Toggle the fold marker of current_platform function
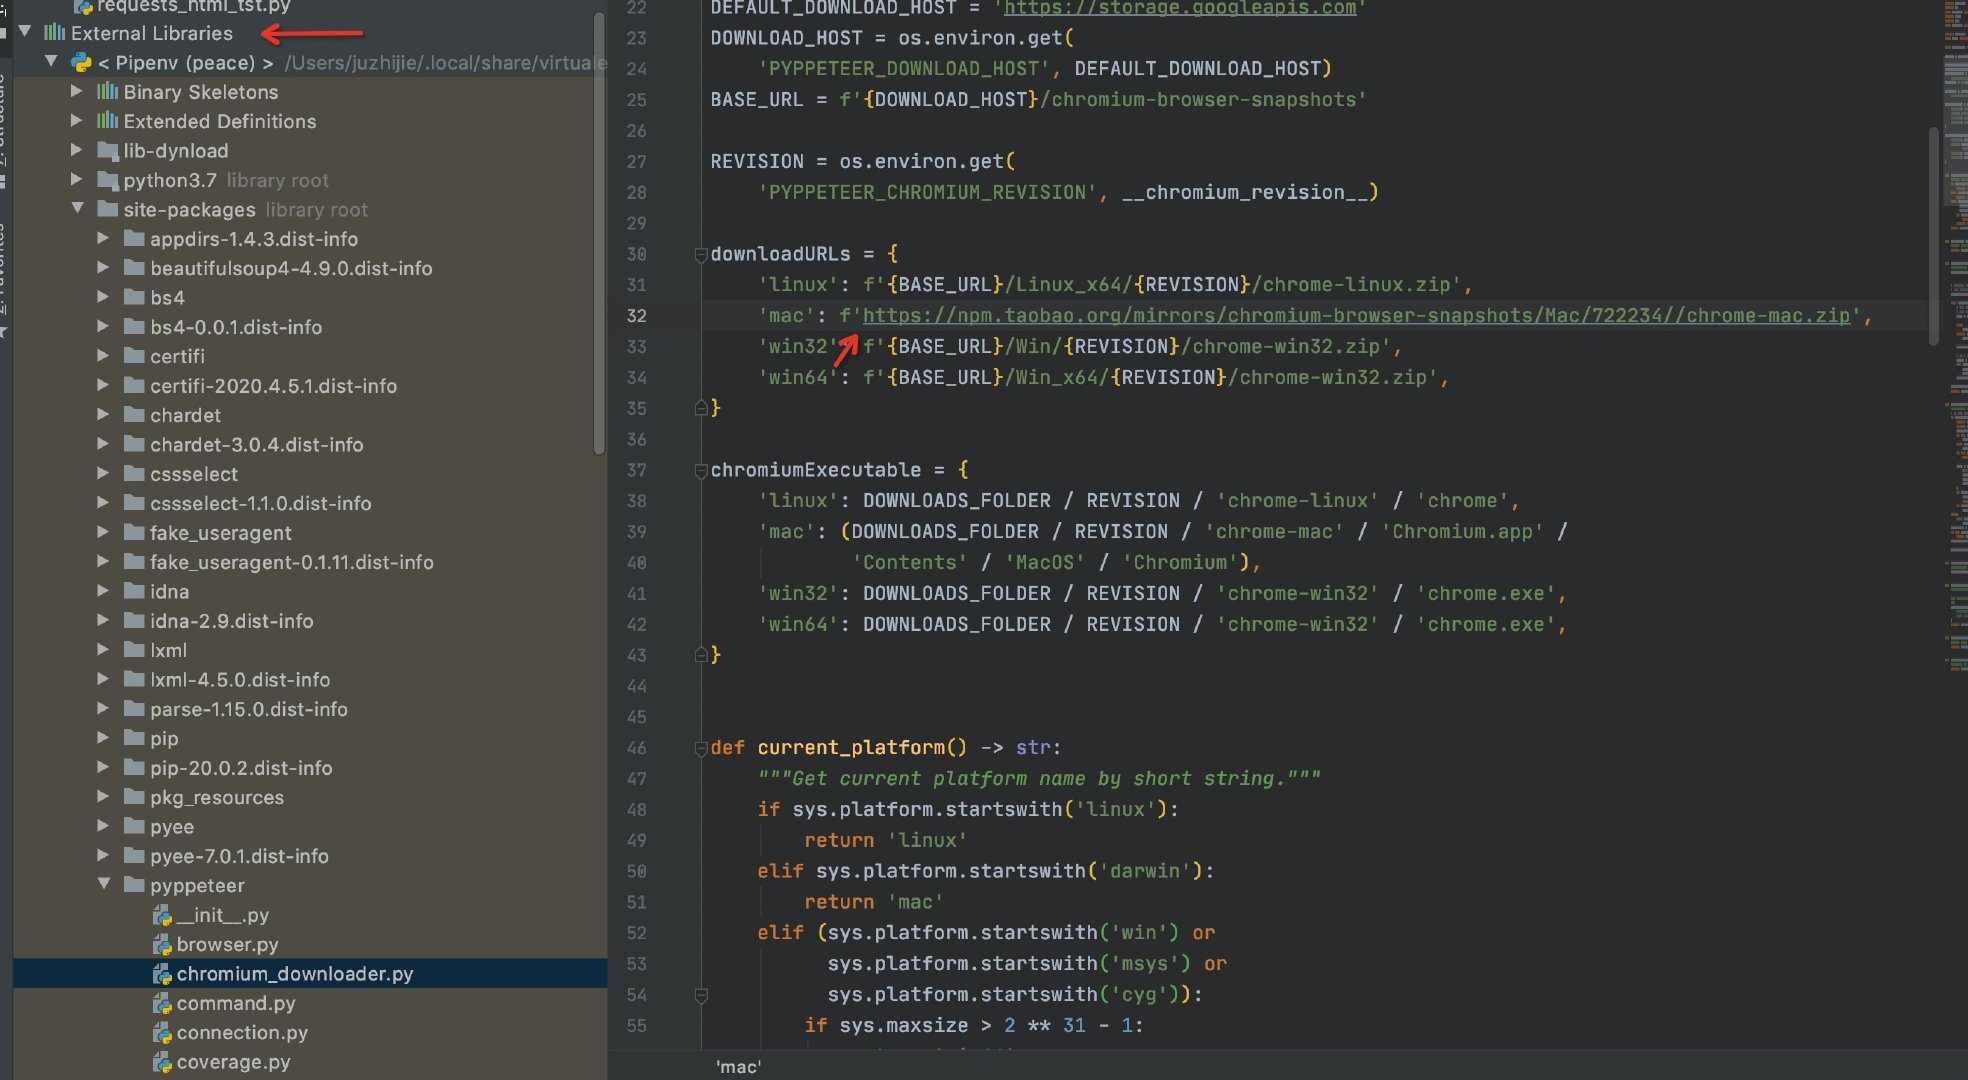Image resolution: width=1968 pixels, height=1080 pixels. click(x=701, y=748)
